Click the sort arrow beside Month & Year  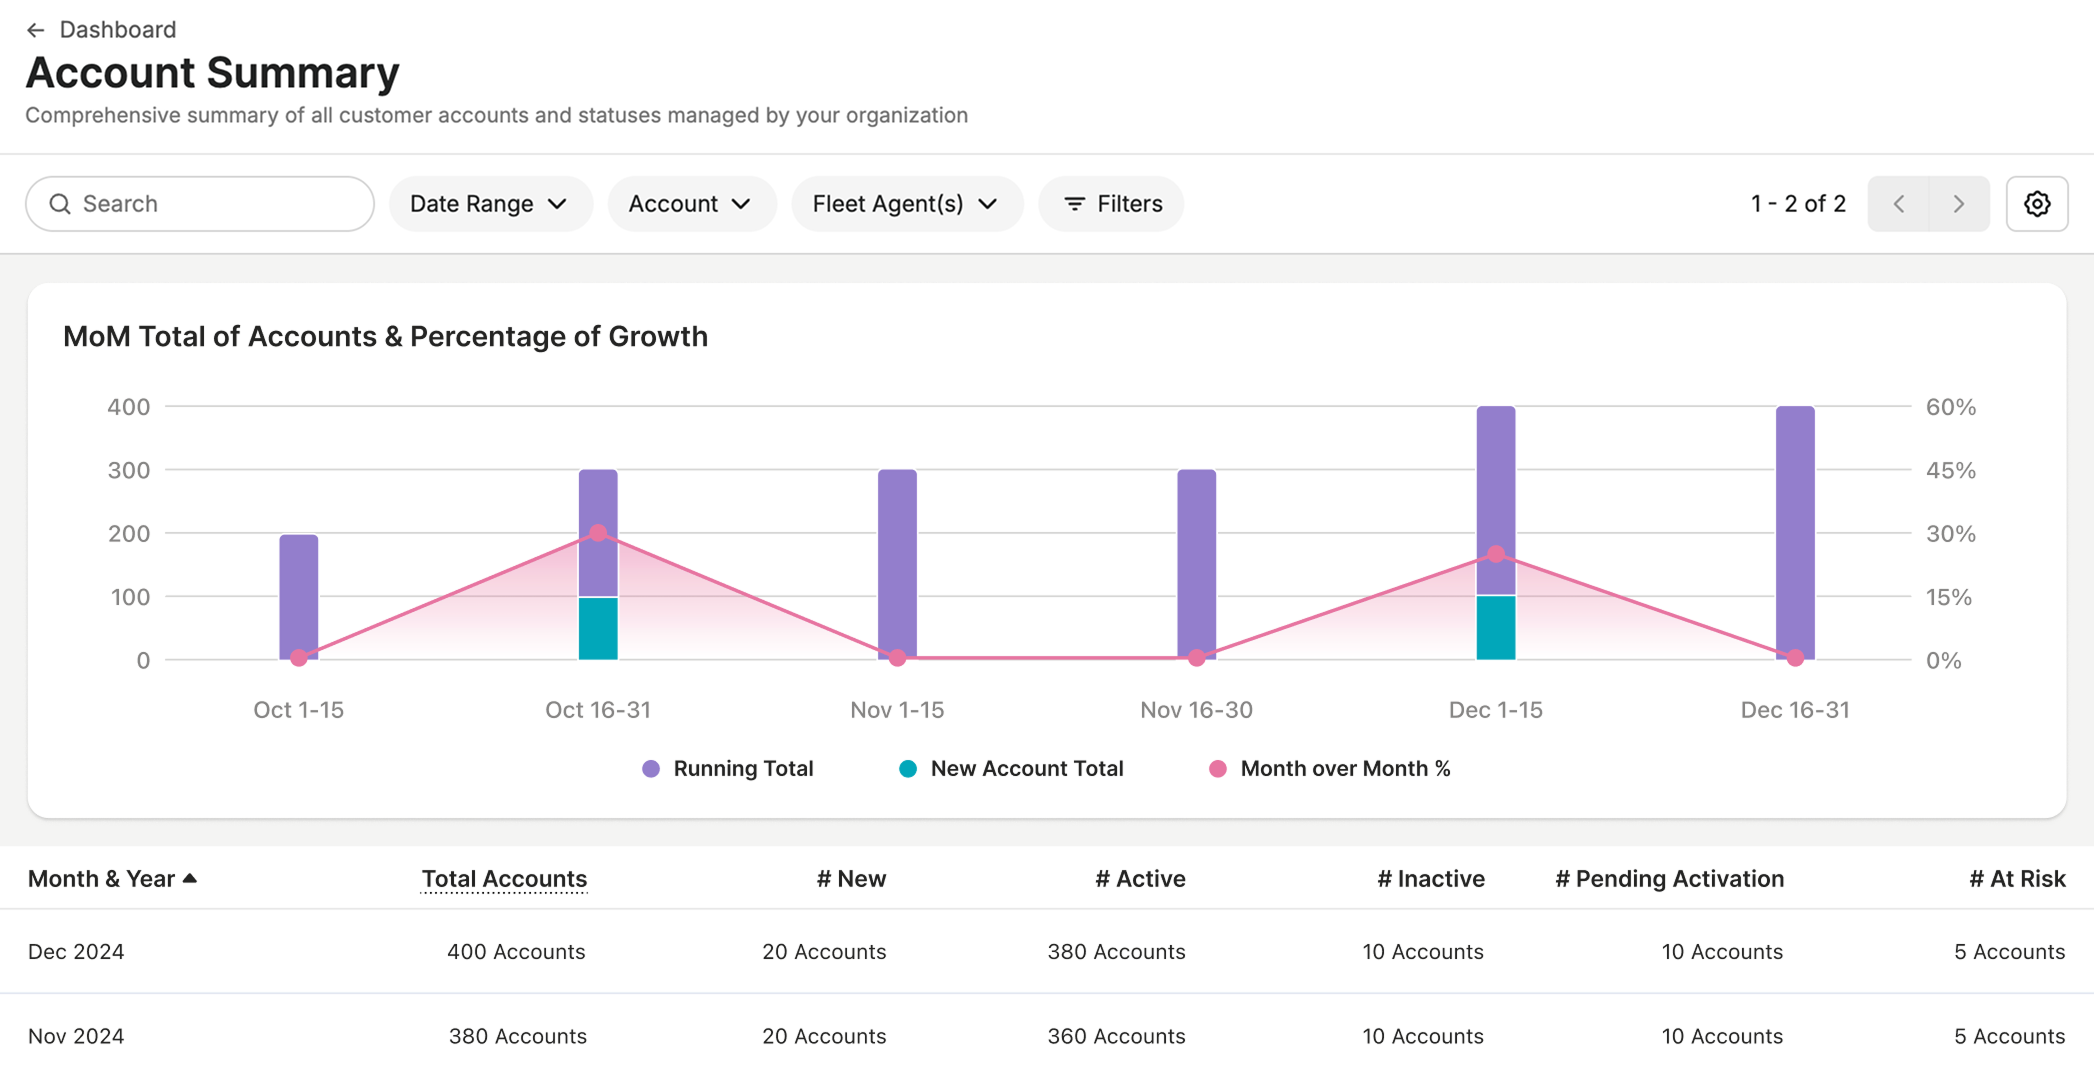[x=190, y=878]
